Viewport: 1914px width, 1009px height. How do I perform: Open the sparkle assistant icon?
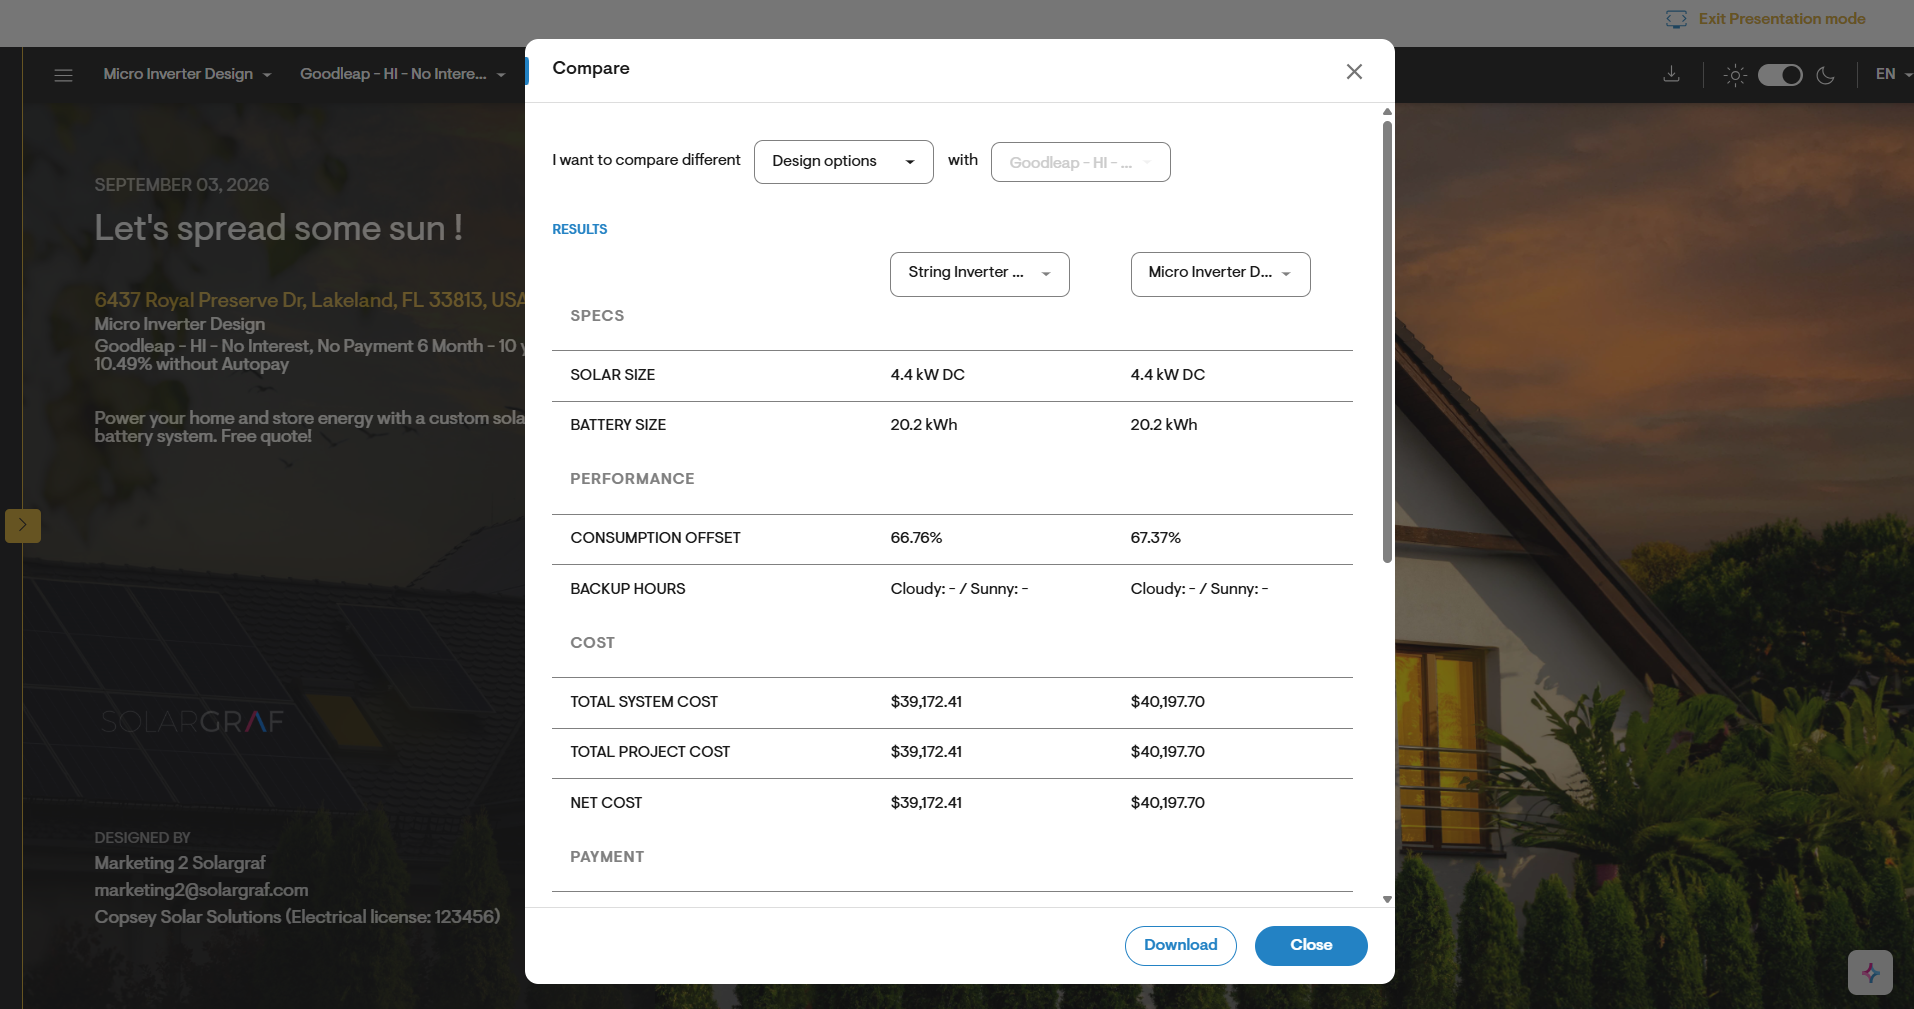[x=1870, y=972]
